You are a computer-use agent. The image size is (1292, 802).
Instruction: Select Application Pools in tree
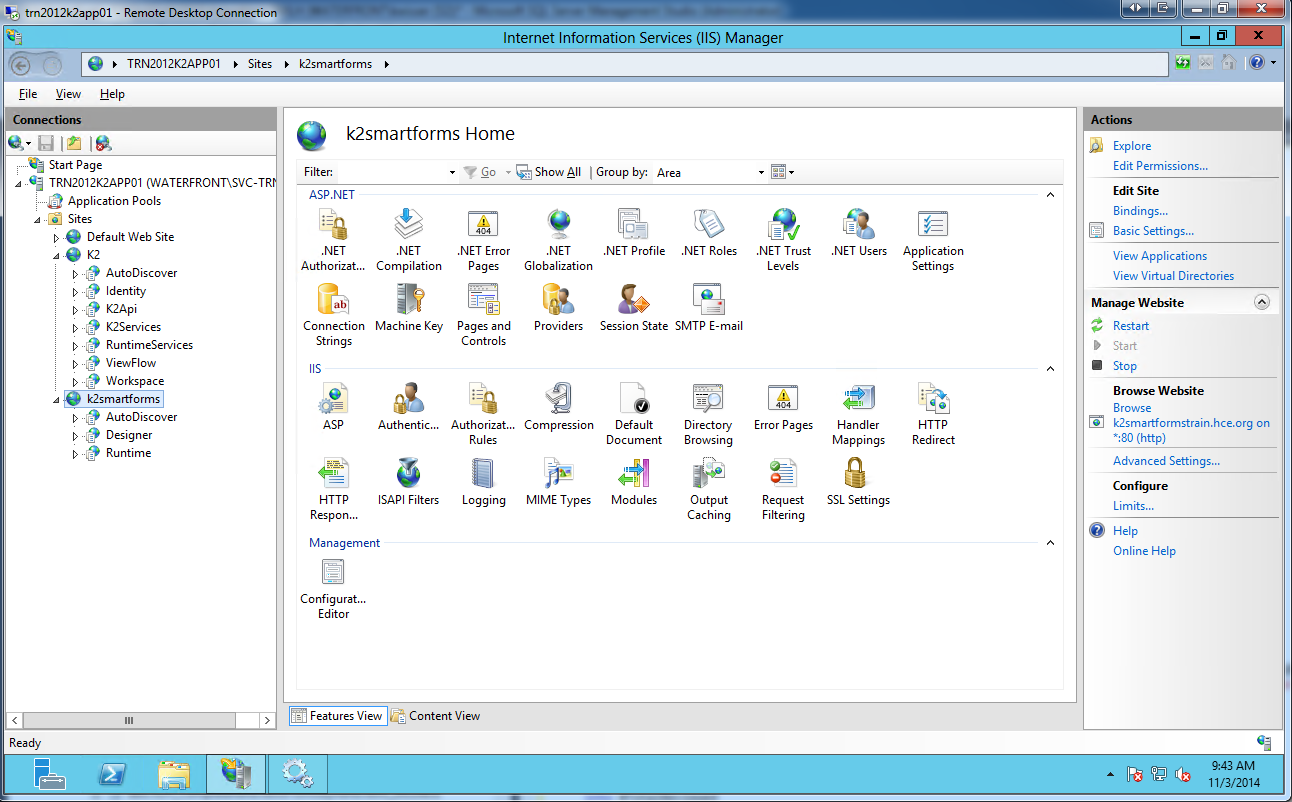[x=114, y=201]
